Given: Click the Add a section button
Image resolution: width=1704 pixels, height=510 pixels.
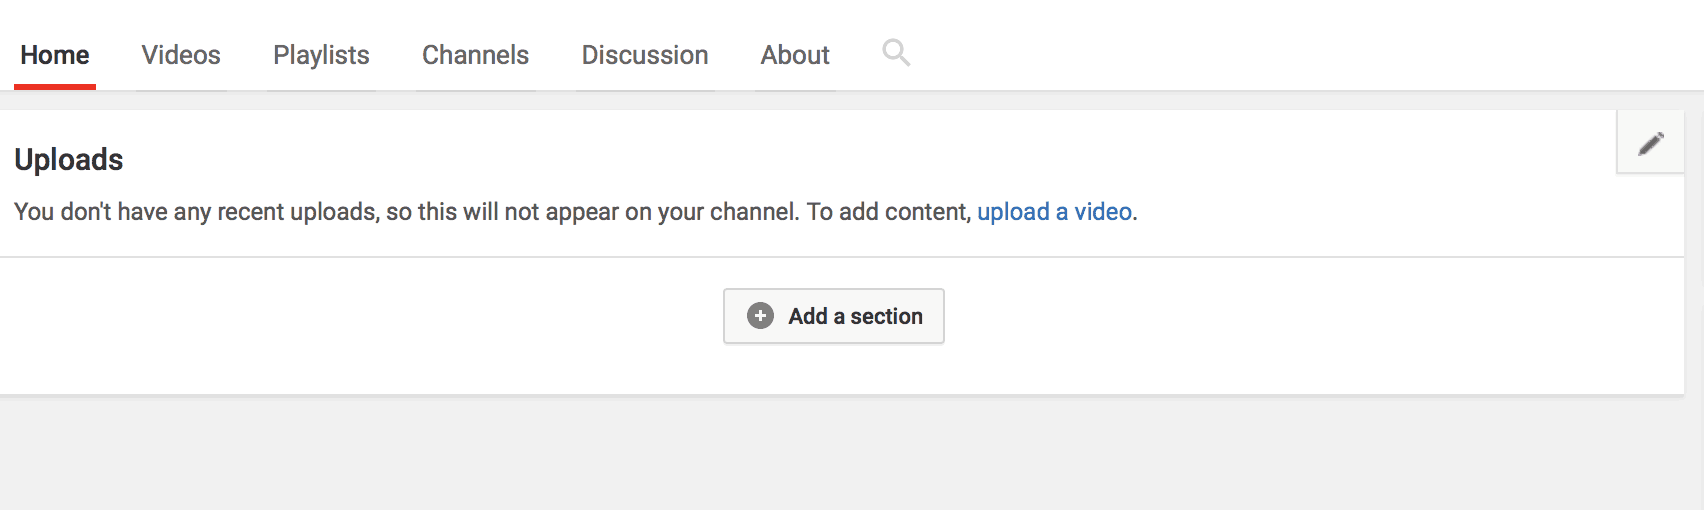Looking at the screenshot, I should 834,316.
